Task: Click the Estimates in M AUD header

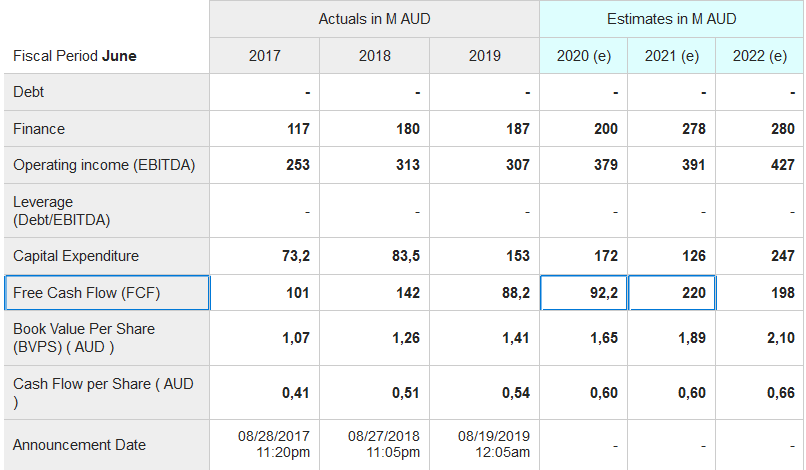Action: point(671,19)
